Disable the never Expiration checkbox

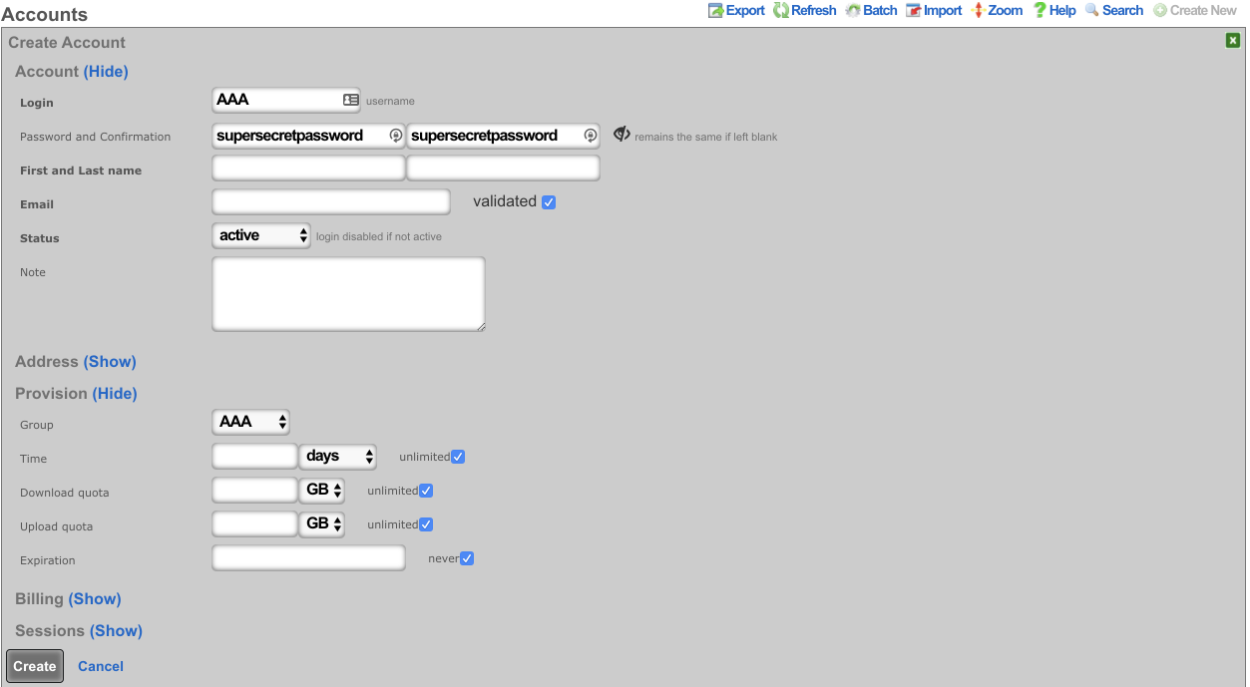pos(466,559)
